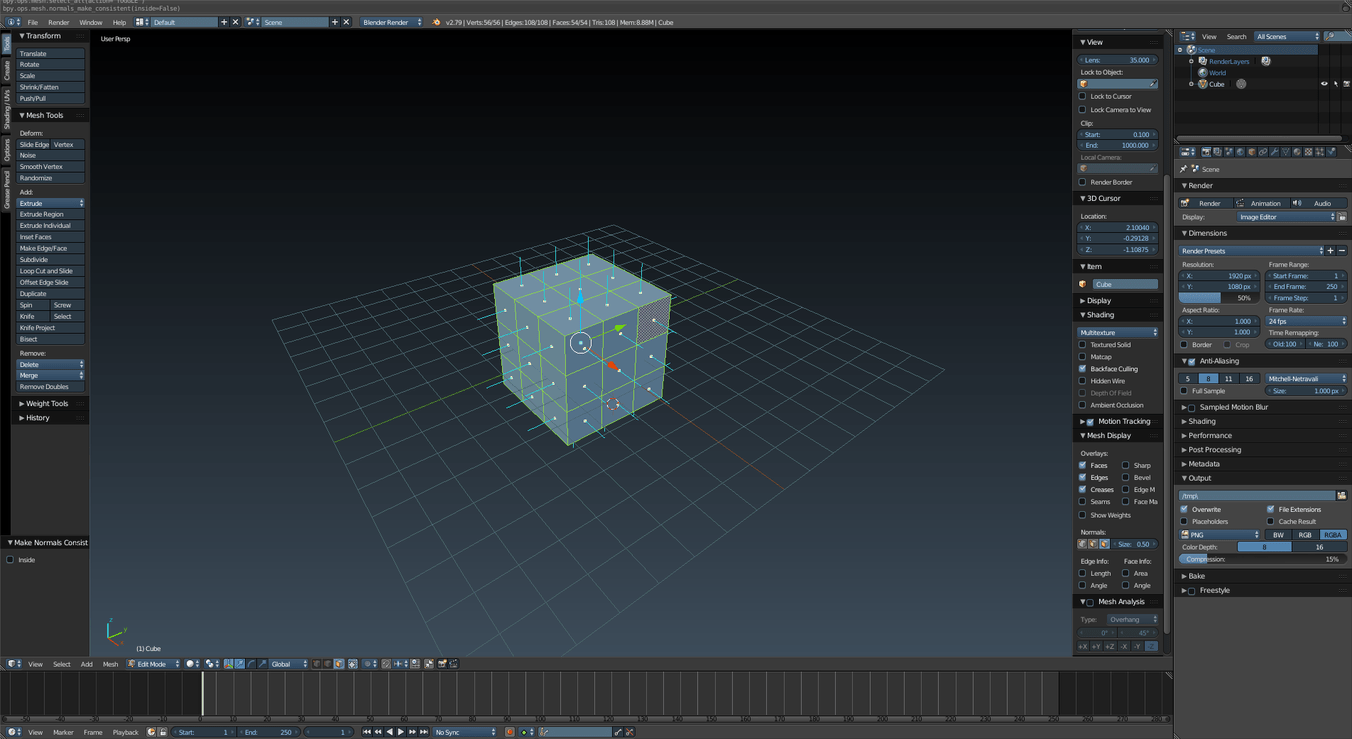This screenshot has height=739, width=1352.
Task: Open the Texture properties checker icon
Action: click(x=1308, y=152)
